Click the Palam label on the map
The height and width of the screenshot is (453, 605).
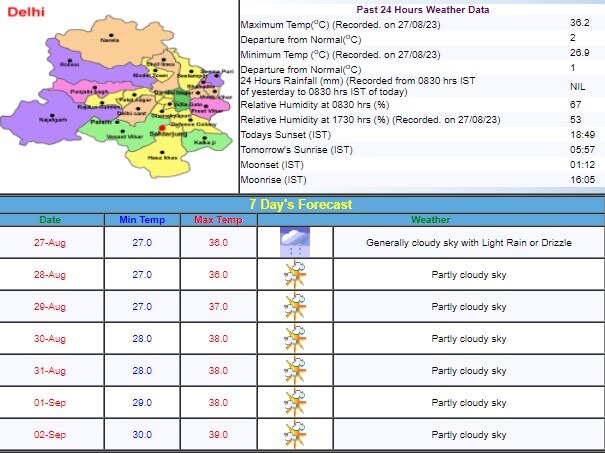click(x=101, y=120)
